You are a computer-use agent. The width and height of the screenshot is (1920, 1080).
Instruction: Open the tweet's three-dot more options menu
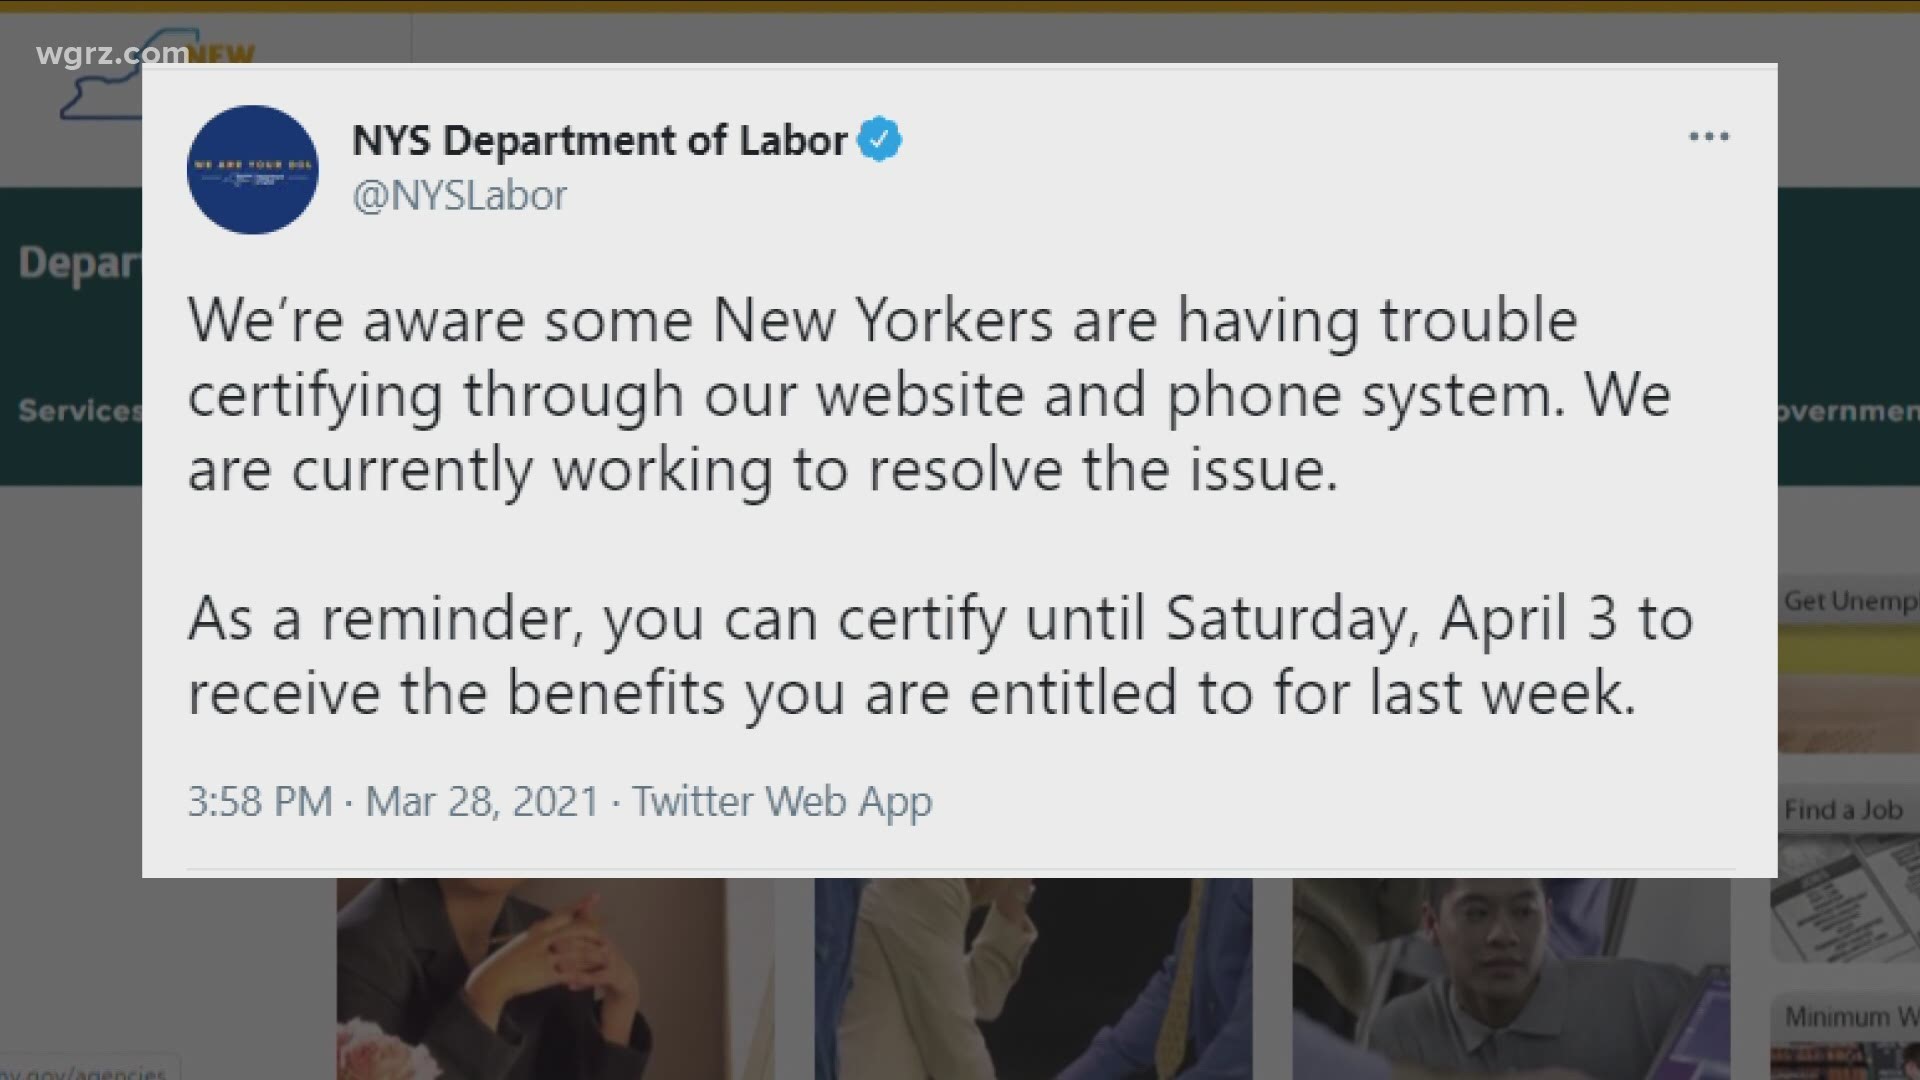[x=1708, y=137]
